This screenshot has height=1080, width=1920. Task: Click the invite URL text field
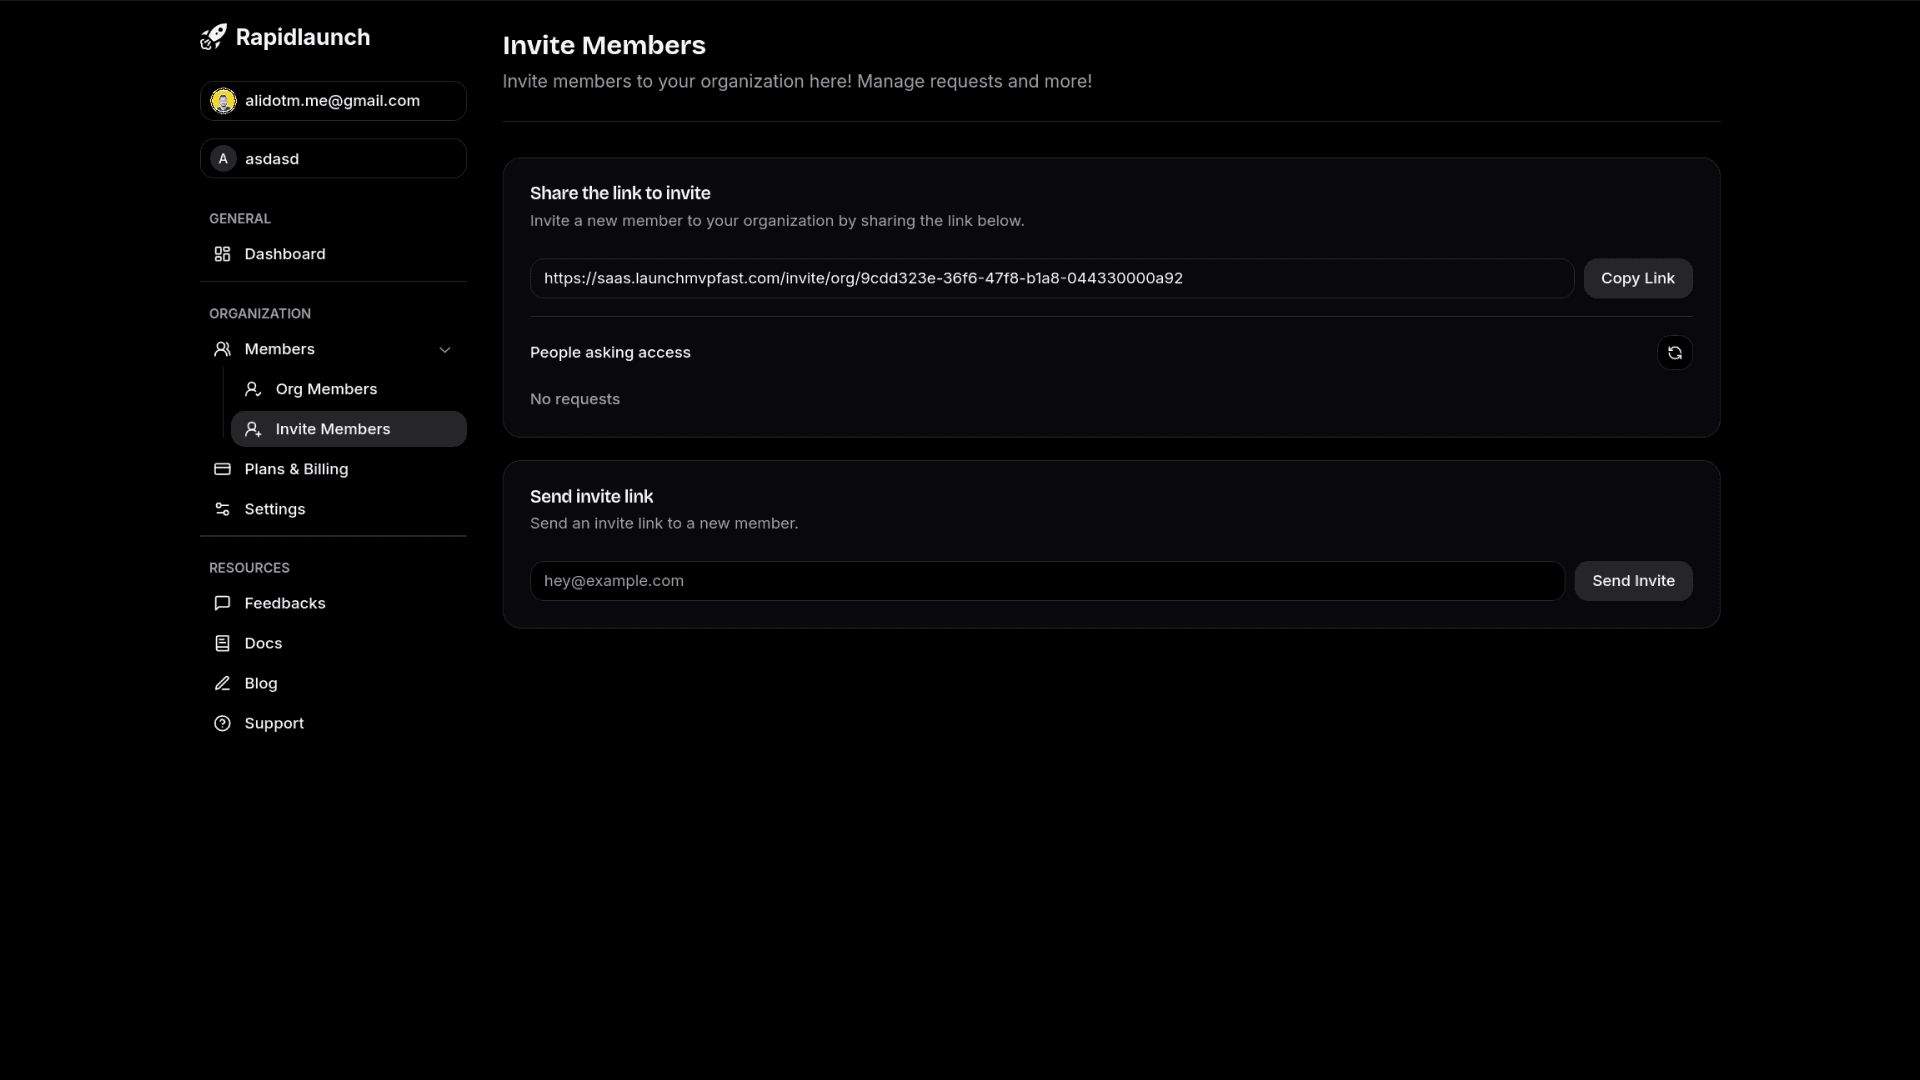pos(1050,278)
